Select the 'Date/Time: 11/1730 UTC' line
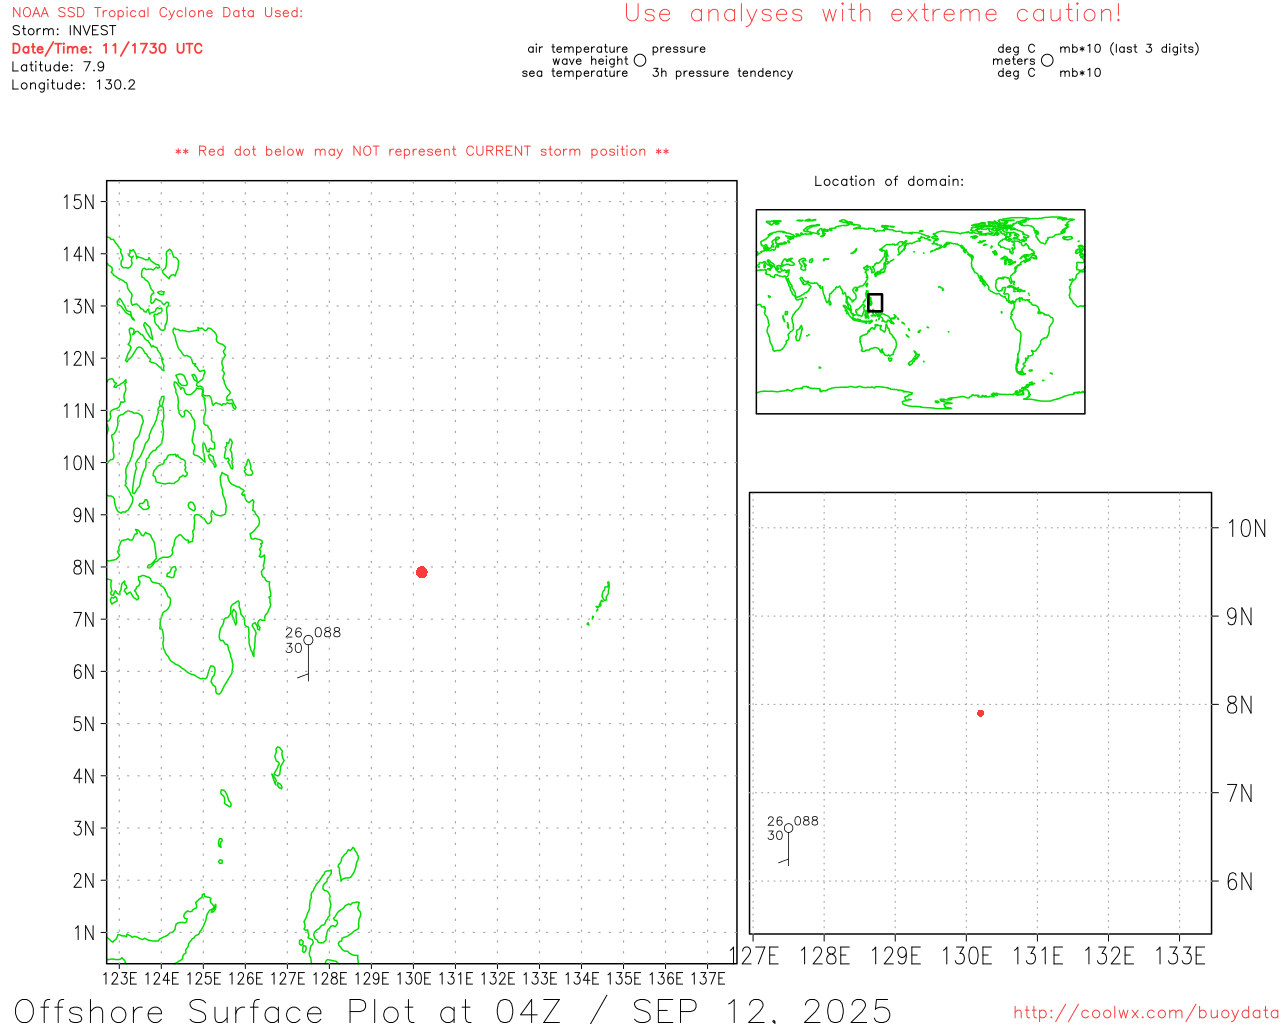The height and width of the screenshot is (1024, 1280). (107, 49)
